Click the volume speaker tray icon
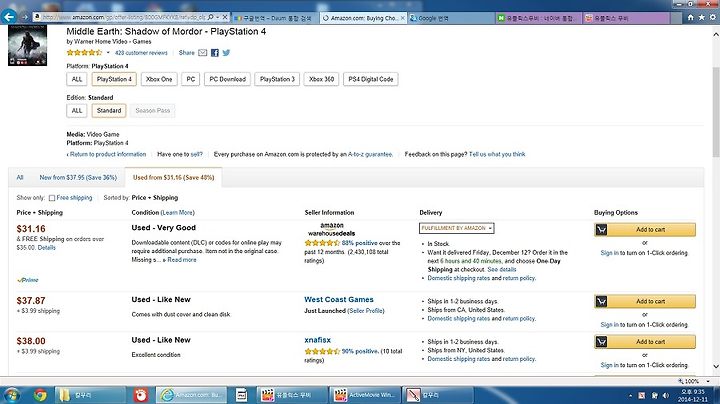Viewport: 720px width, 404px height. pyautogui.click(x=666, y=395)
